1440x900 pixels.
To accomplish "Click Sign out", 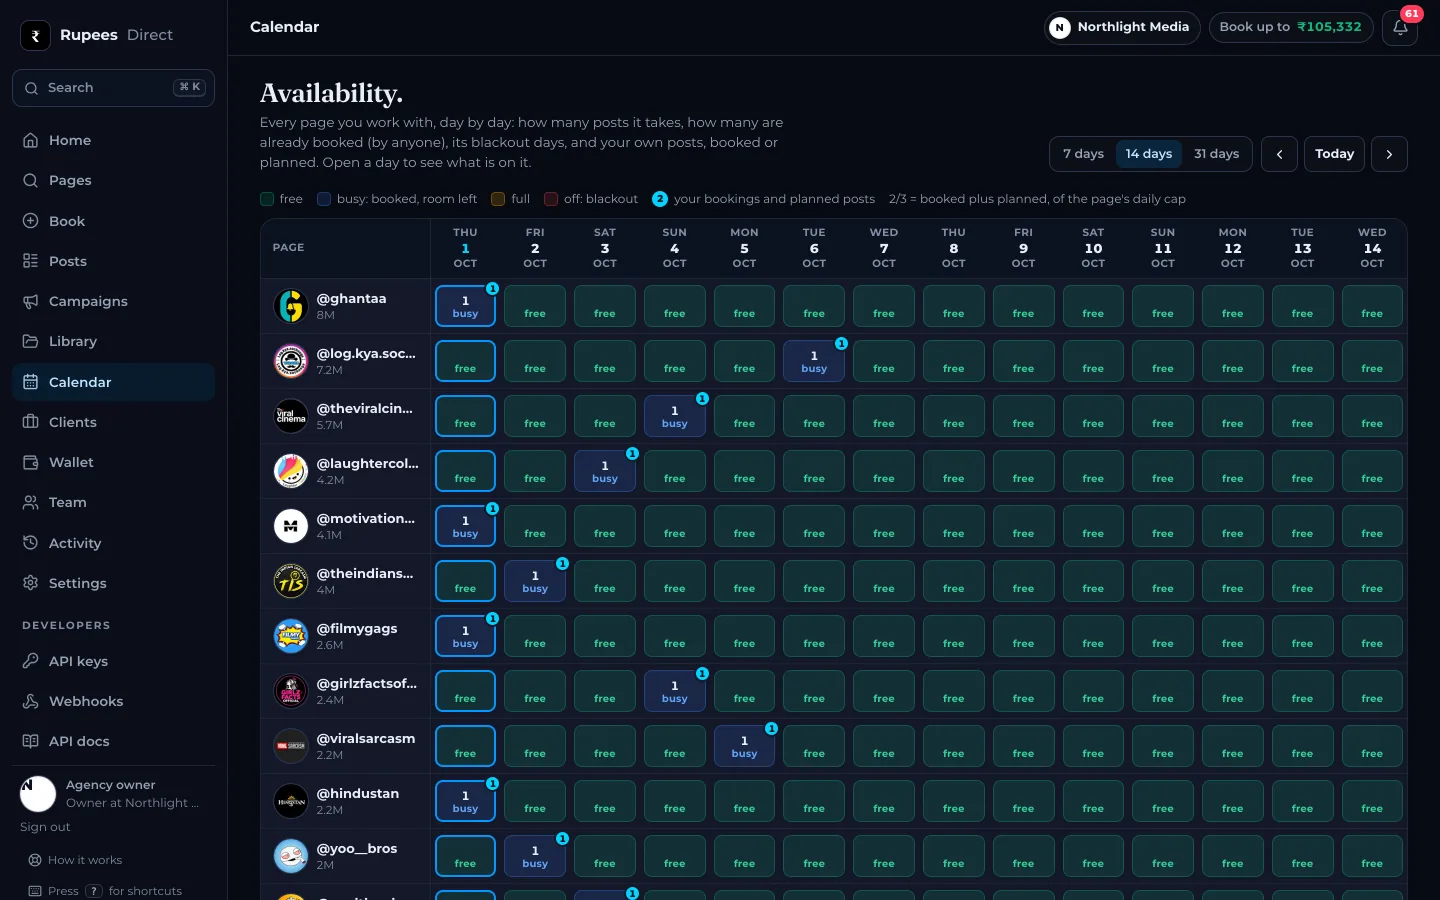I will click(45, 827).
